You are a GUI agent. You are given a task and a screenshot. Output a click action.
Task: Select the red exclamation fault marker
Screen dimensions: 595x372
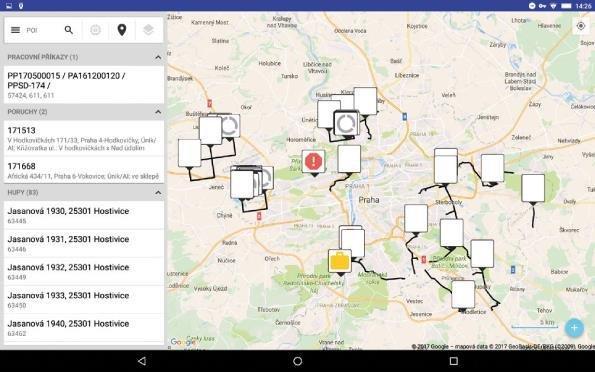tap(313, 162)
